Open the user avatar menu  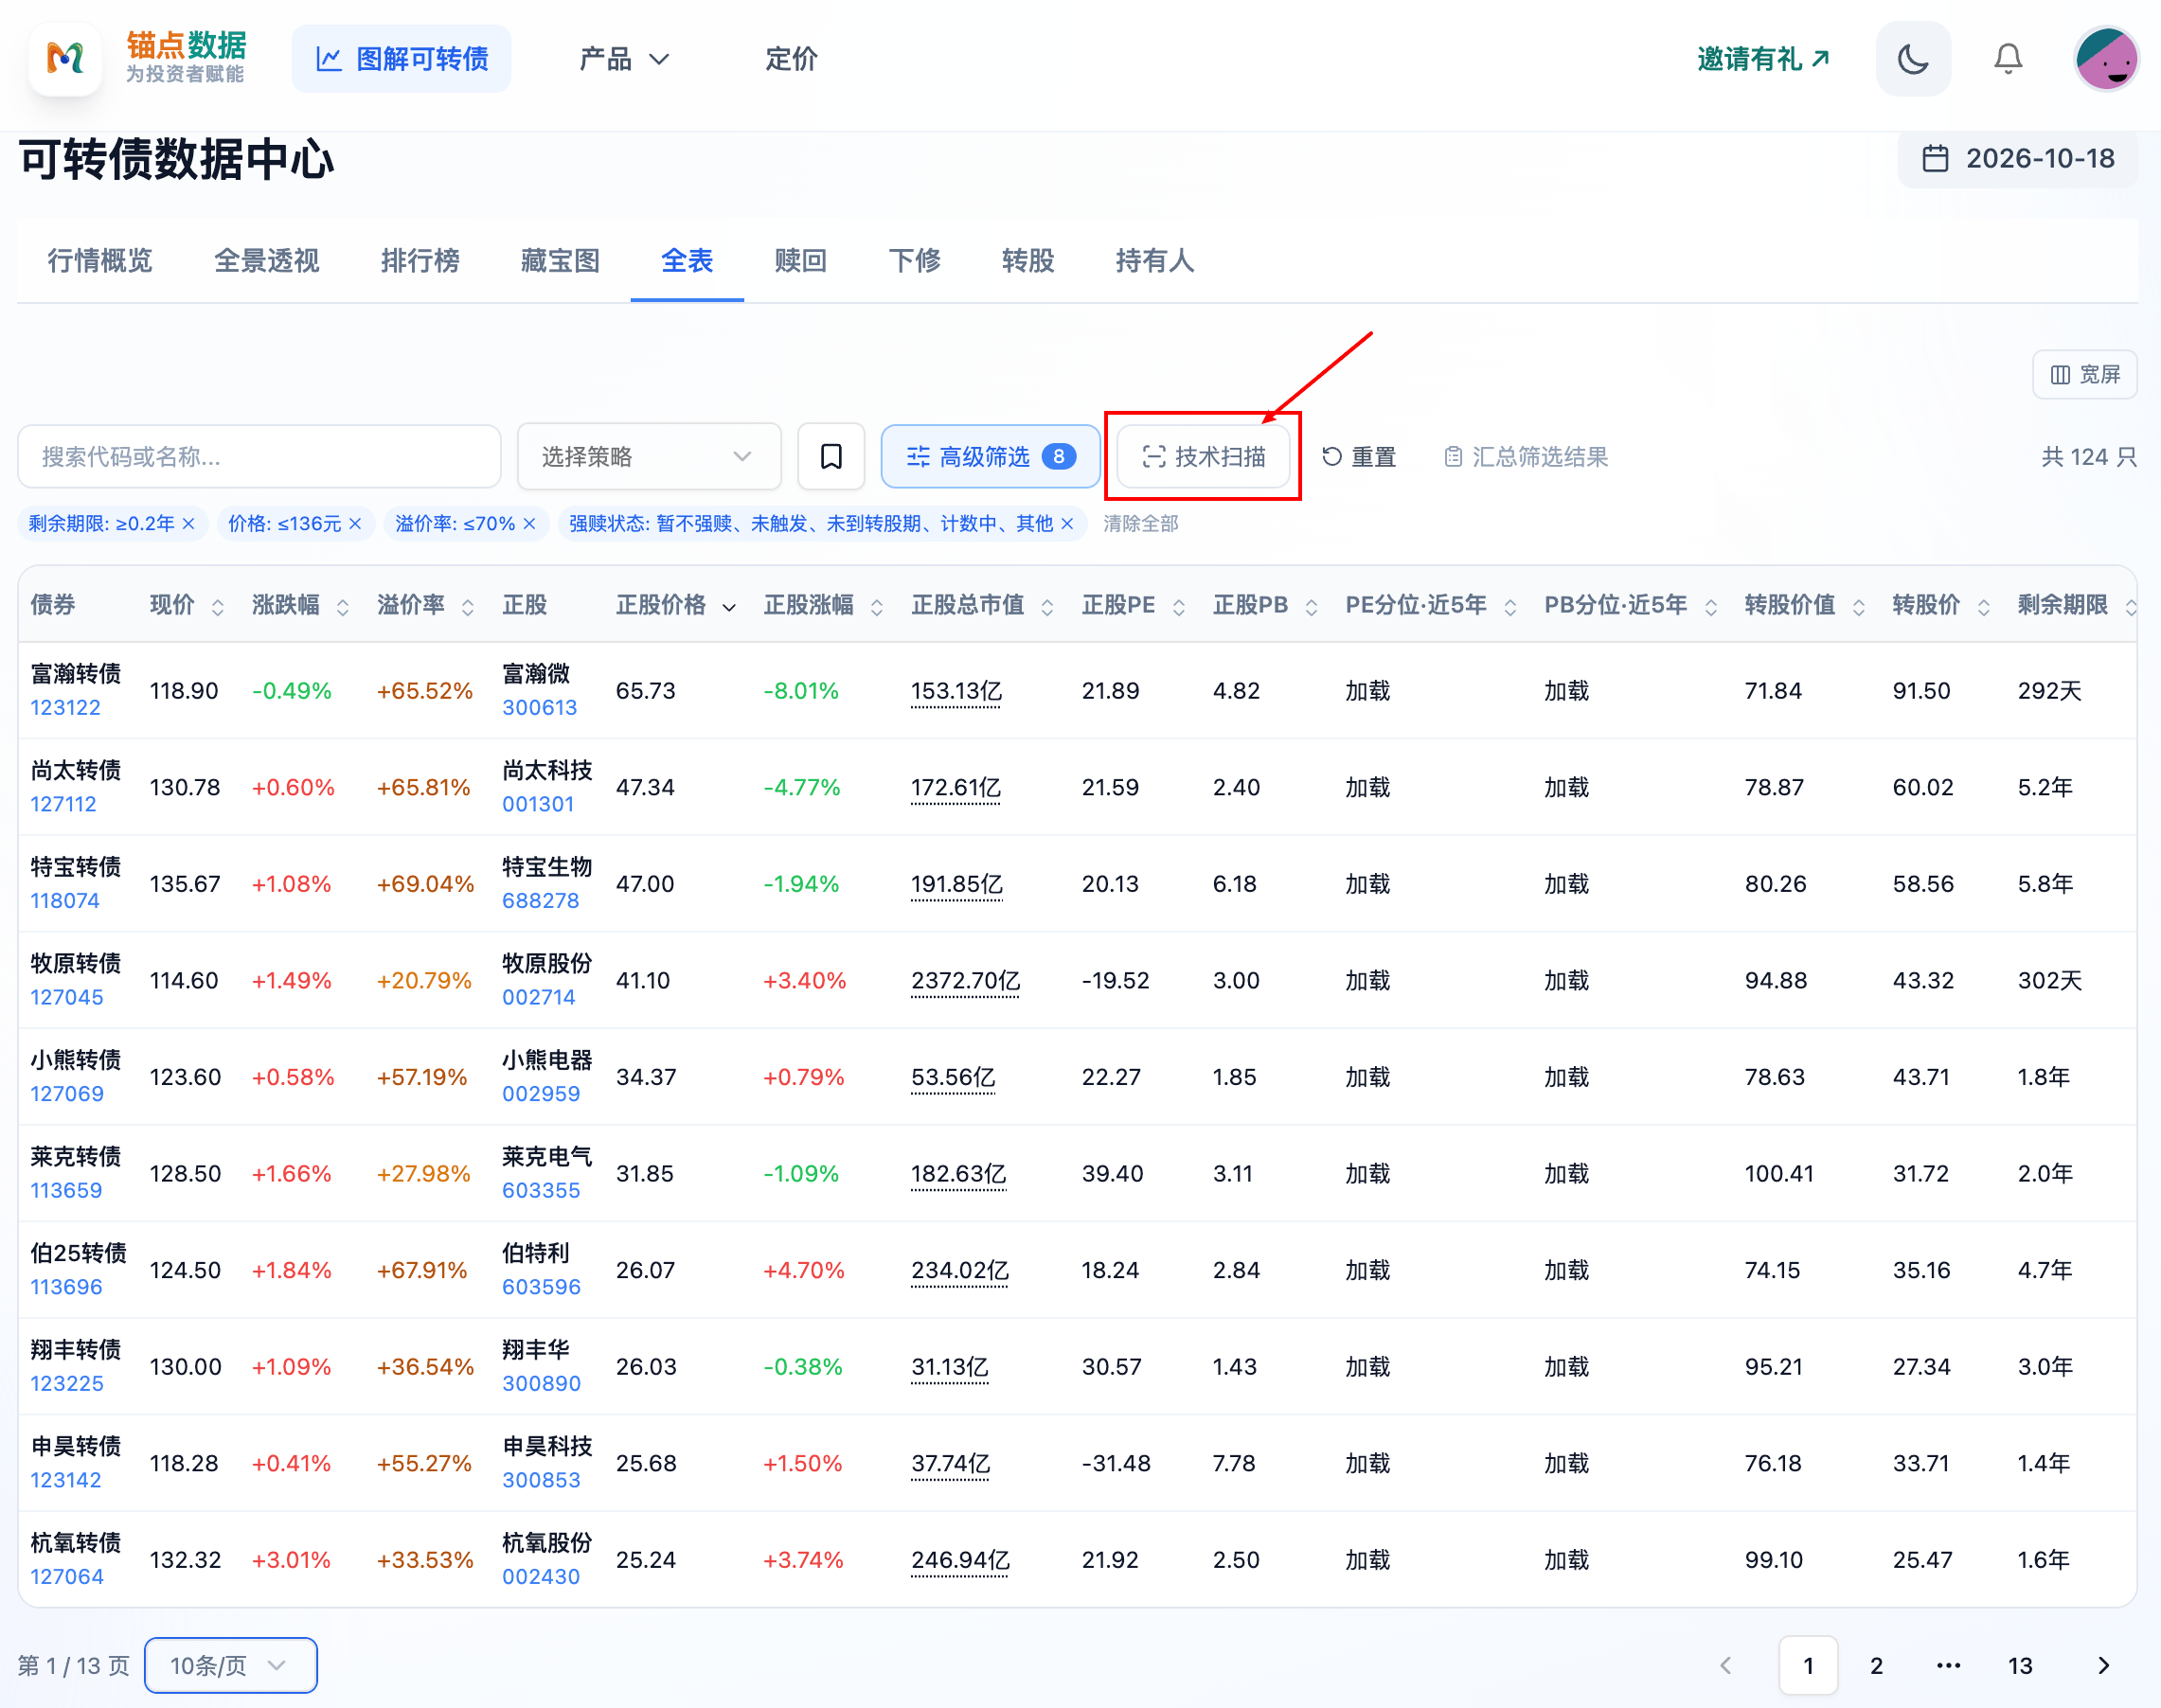(2106, 59)
